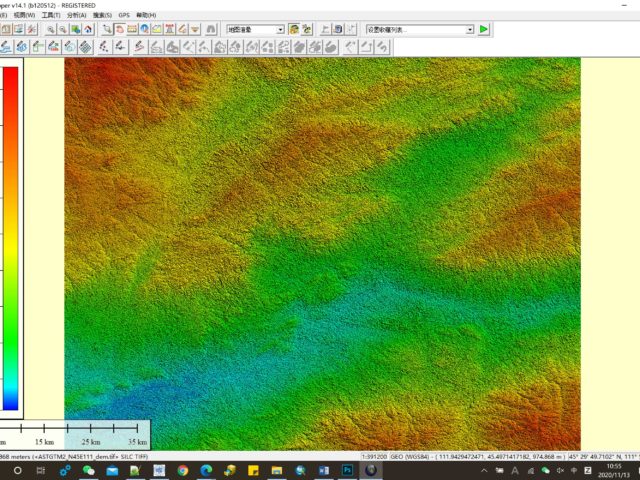The height and width of the screenshot is (480, 640).
Task: Open Photoshop from the taskbar
Action: pos(346,469)
